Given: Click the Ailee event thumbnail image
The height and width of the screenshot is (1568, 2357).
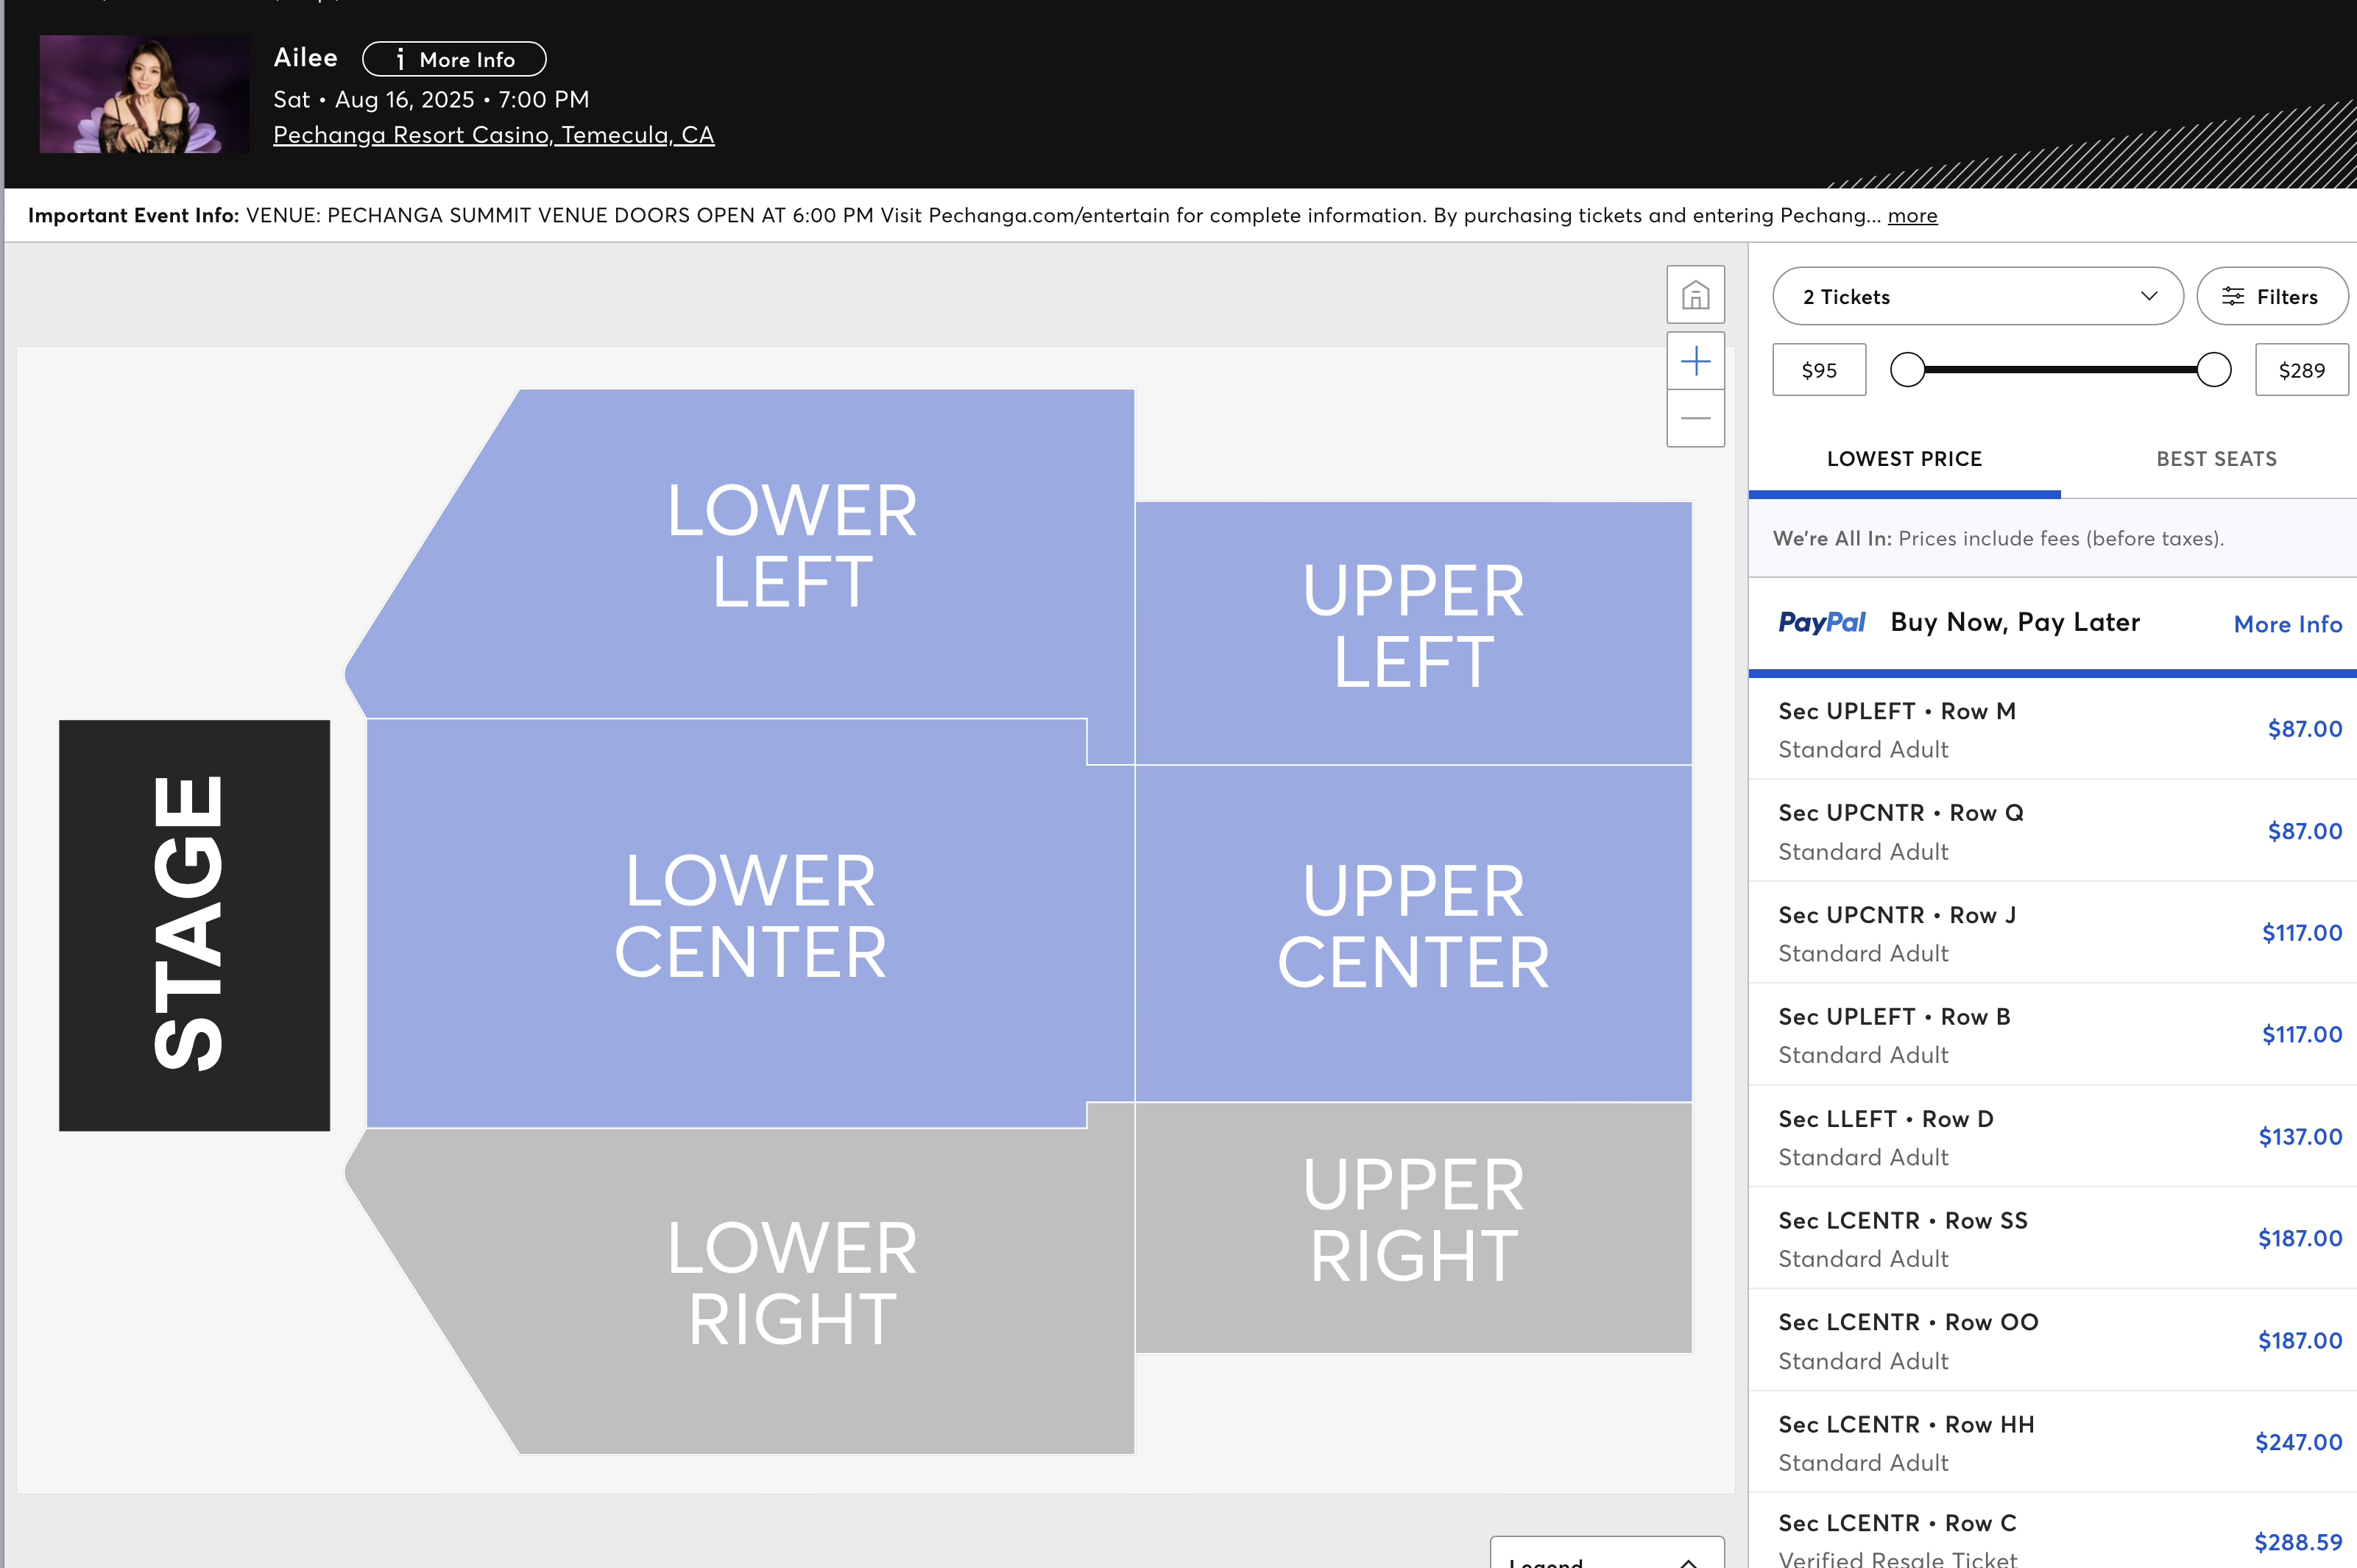Looking at the screenshot, I should tap(144, 95).
